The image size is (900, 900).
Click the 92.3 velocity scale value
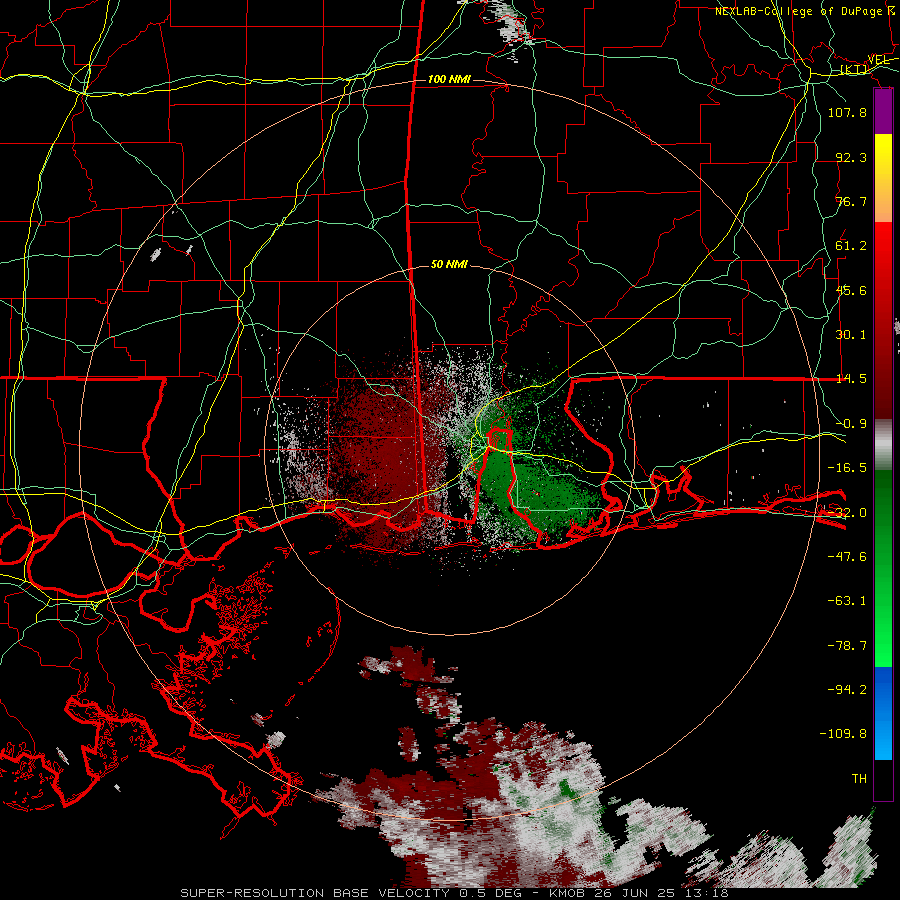[851, 157]
